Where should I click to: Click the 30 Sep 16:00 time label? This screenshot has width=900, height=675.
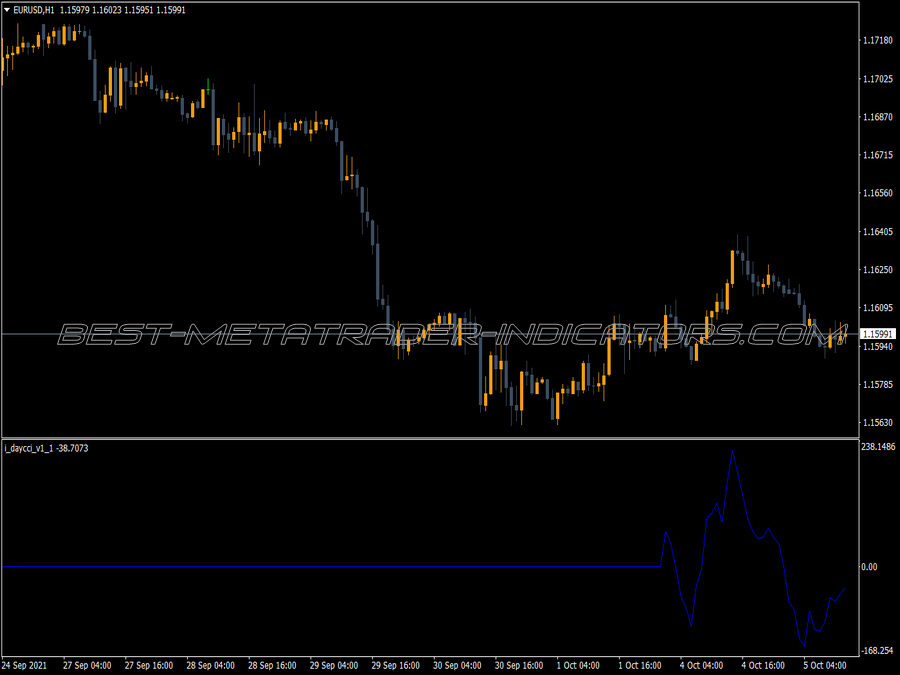coord(519,665)
